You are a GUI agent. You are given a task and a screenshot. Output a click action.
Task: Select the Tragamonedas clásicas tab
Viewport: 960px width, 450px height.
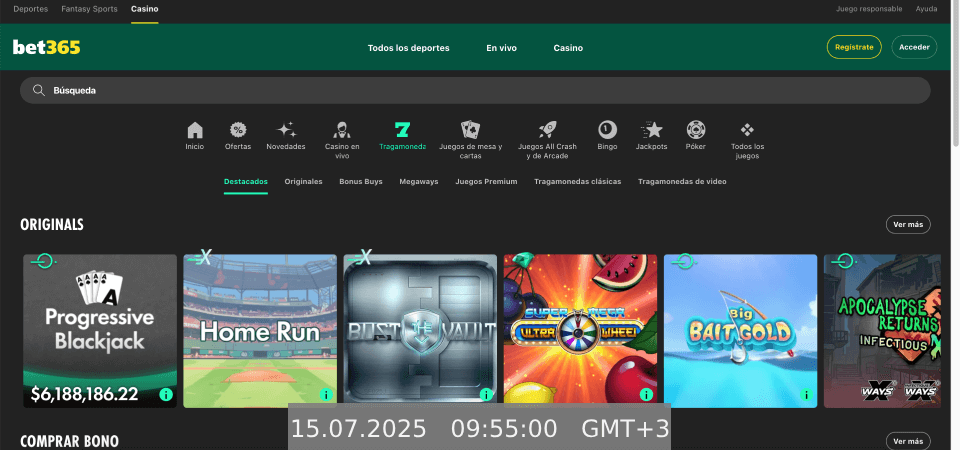(x=577, y=182)
